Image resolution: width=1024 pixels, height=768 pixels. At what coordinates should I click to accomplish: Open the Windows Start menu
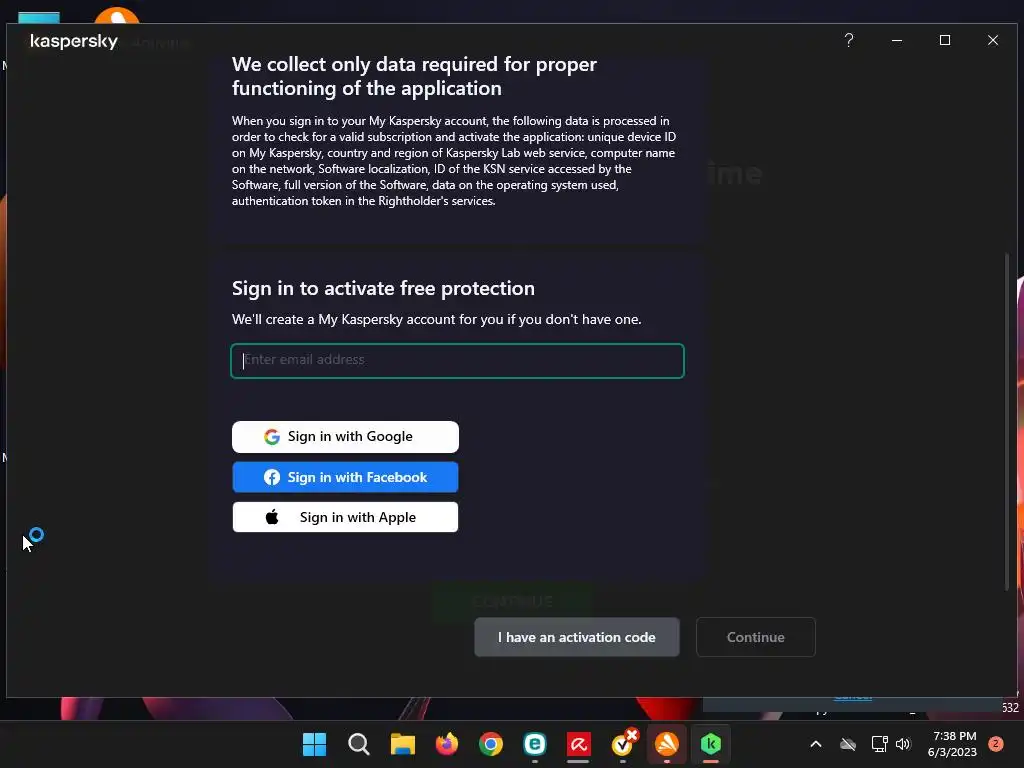click(x=314, y=744)
